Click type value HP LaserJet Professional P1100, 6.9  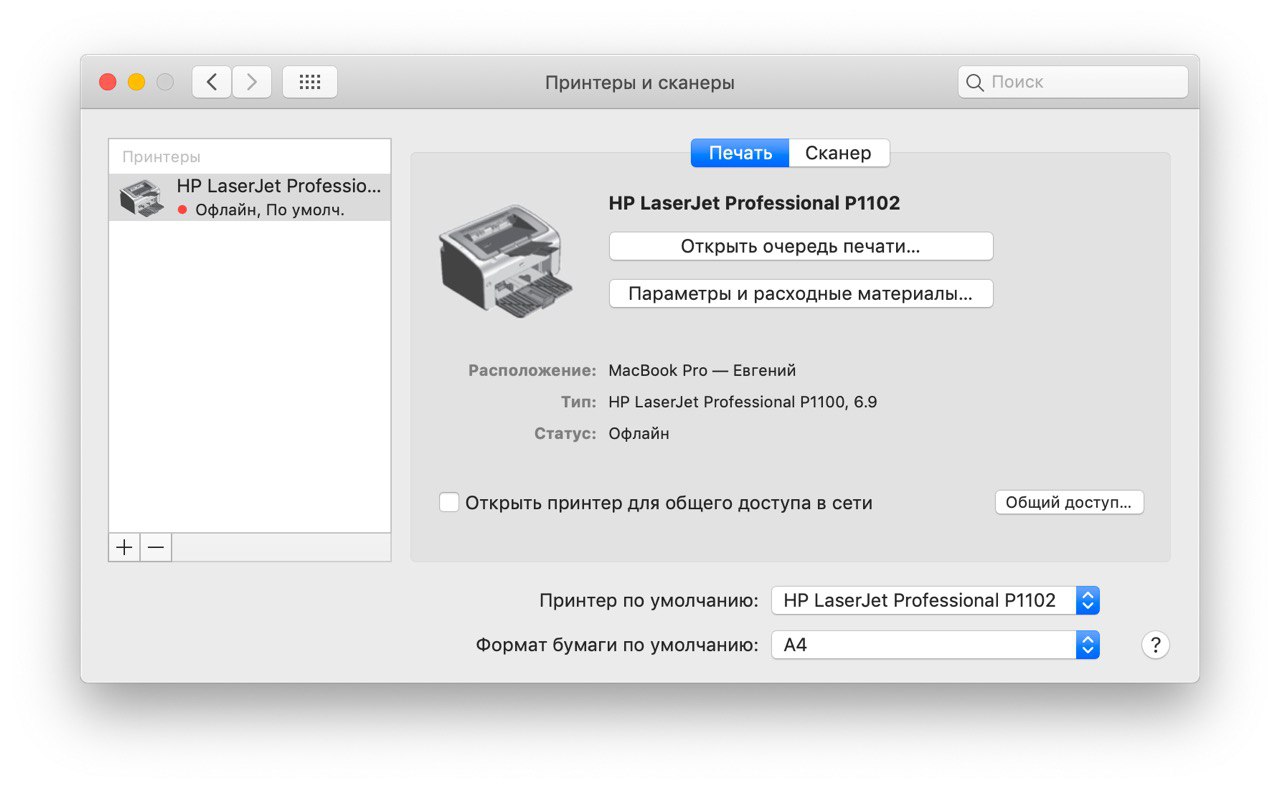pos(743,402)
